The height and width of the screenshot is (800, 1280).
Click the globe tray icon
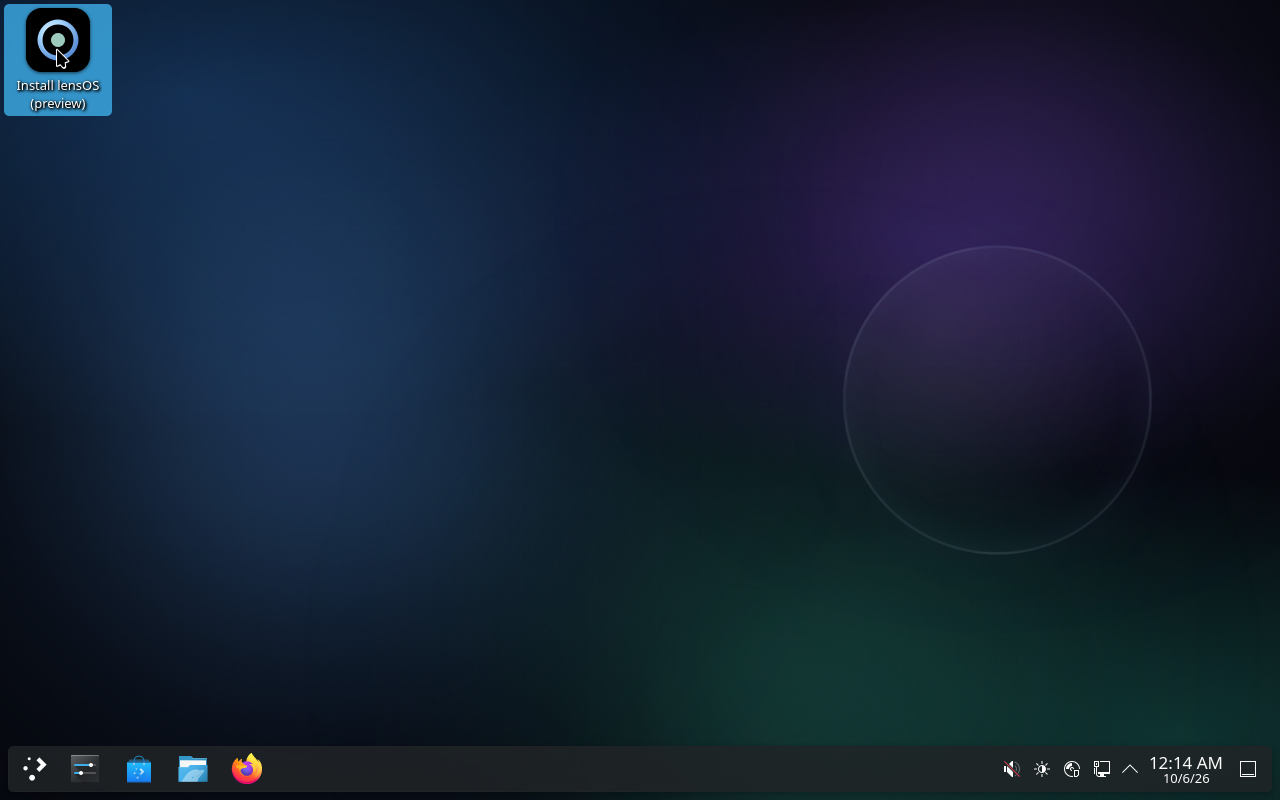[1072, 769]
